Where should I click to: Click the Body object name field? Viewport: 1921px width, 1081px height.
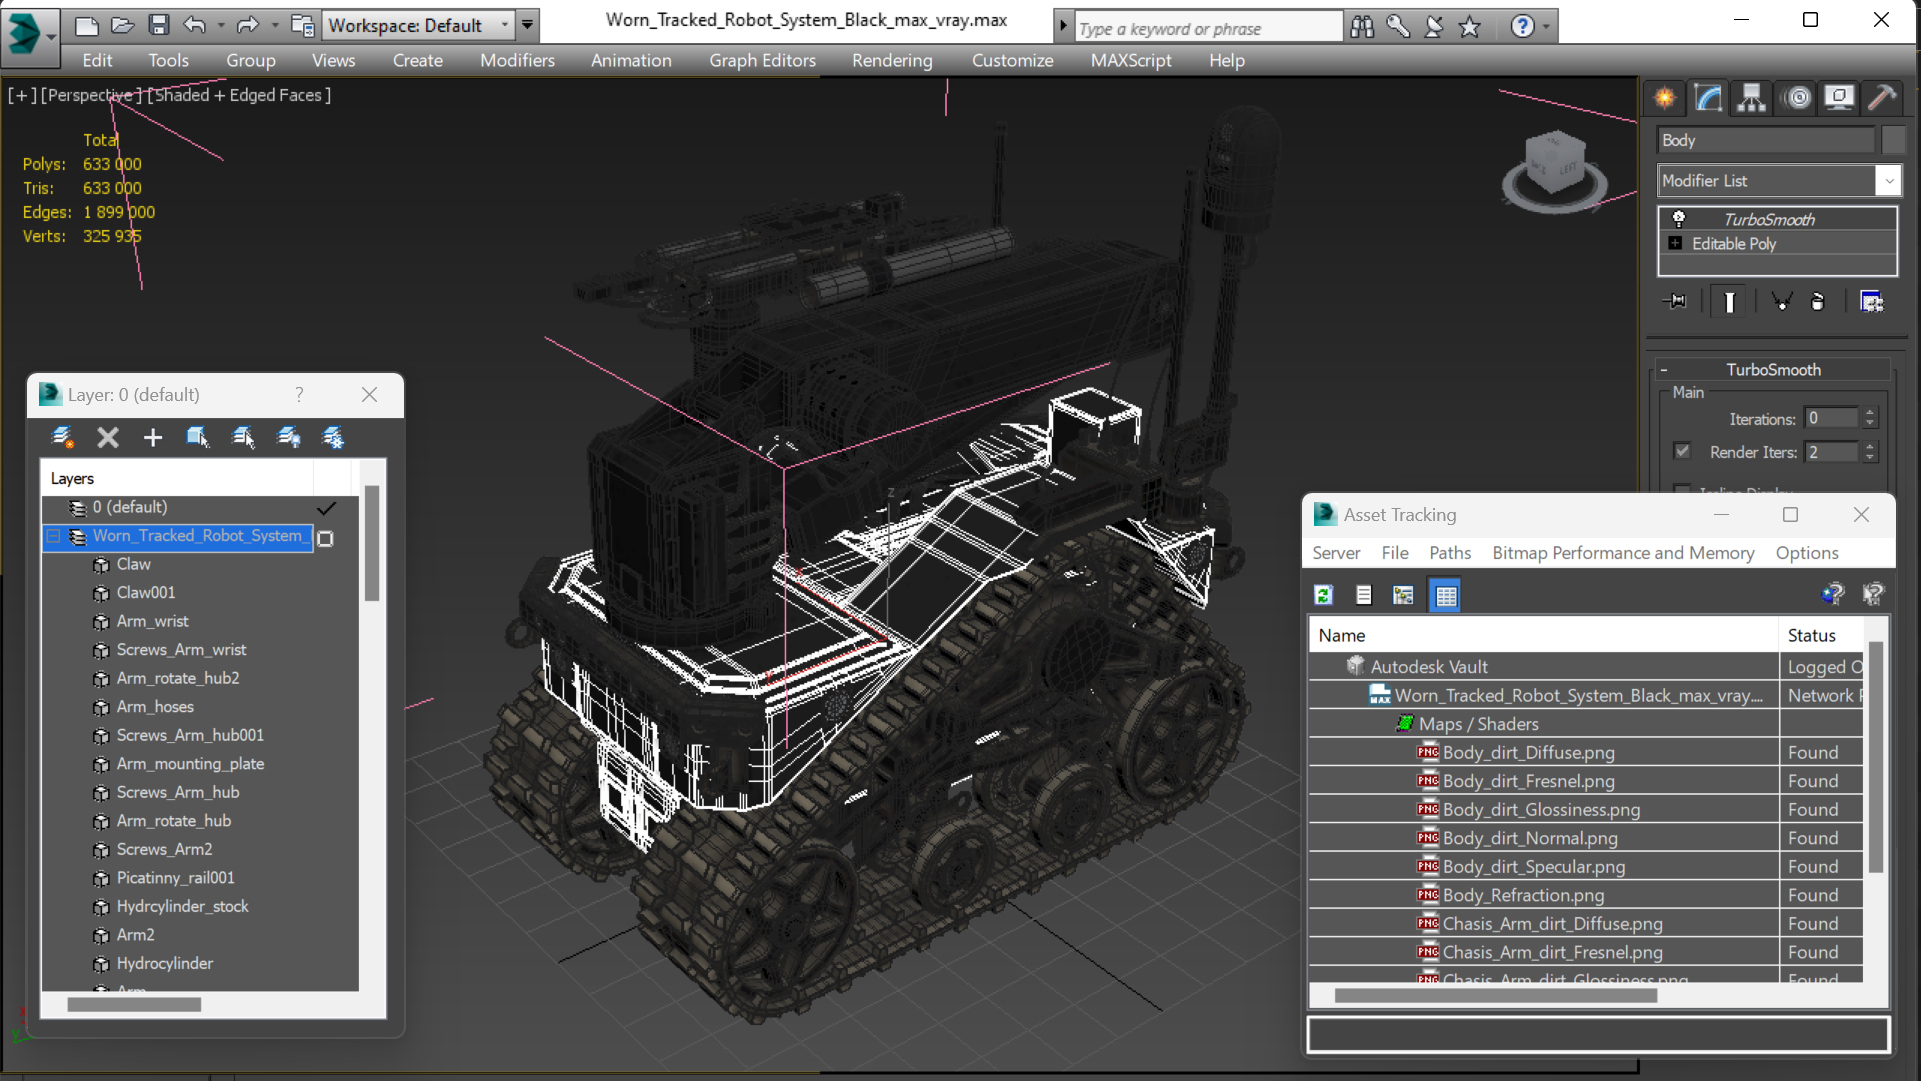point(1766,140)
